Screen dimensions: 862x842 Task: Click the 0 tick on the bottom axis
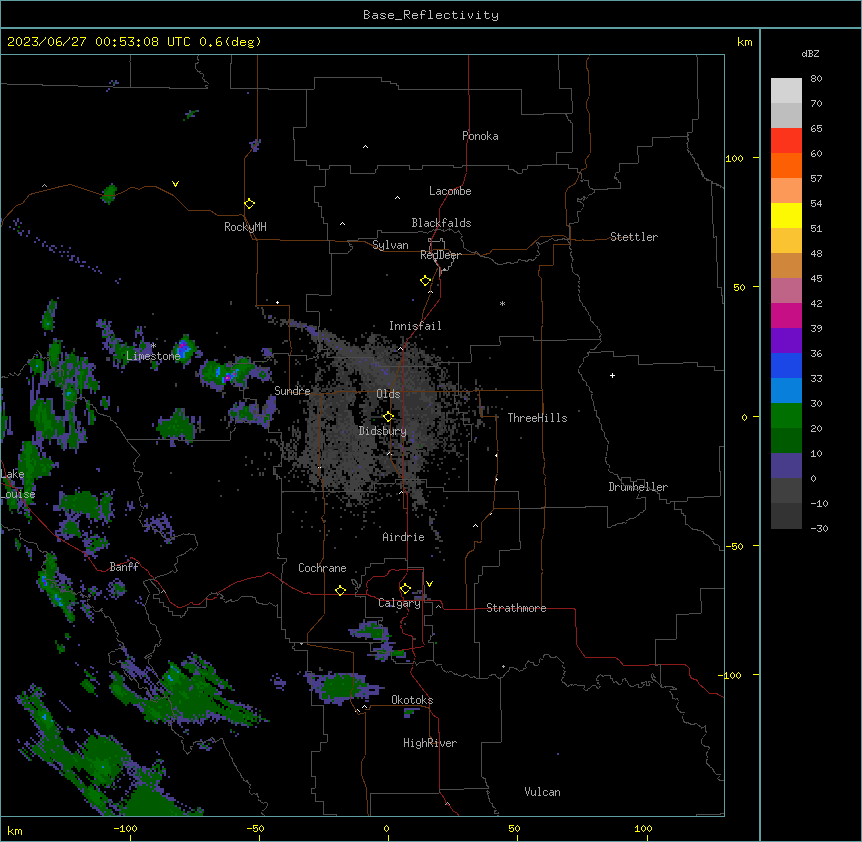click(386, 828)
